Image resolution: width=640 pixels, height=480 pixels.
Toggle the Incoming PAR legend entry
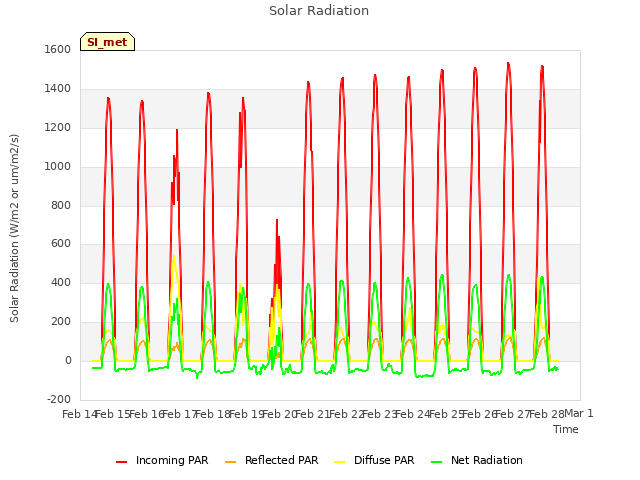tap(162, 460)
